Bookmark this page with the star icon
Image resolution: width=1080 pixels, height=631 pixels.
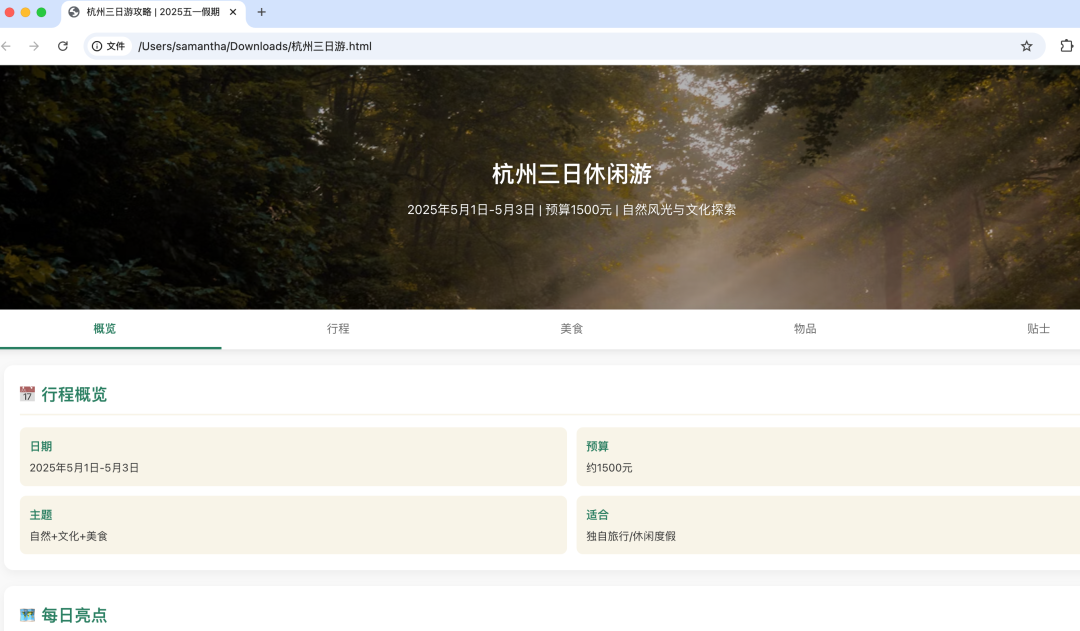pyautogui.click(x=1026, y=46)
